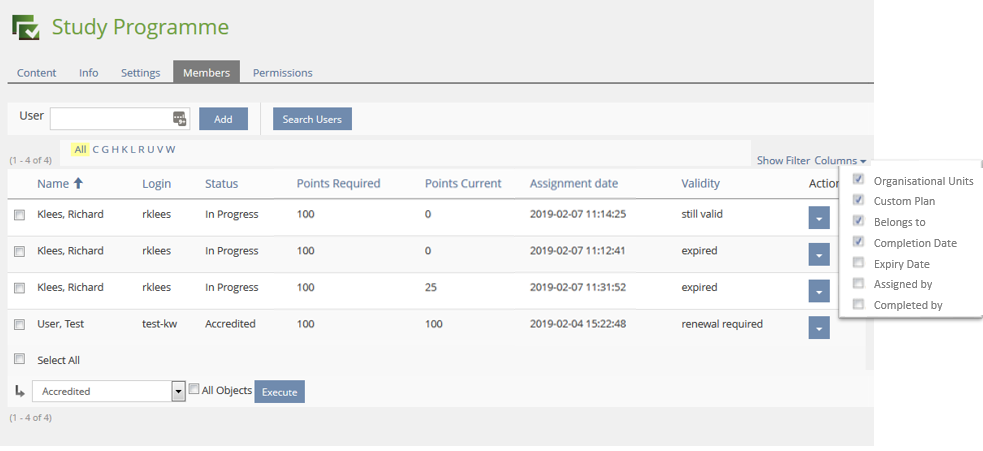Click the sort arrow next to Name
Screen dimensions: 983x451
[x=79, y=183]
